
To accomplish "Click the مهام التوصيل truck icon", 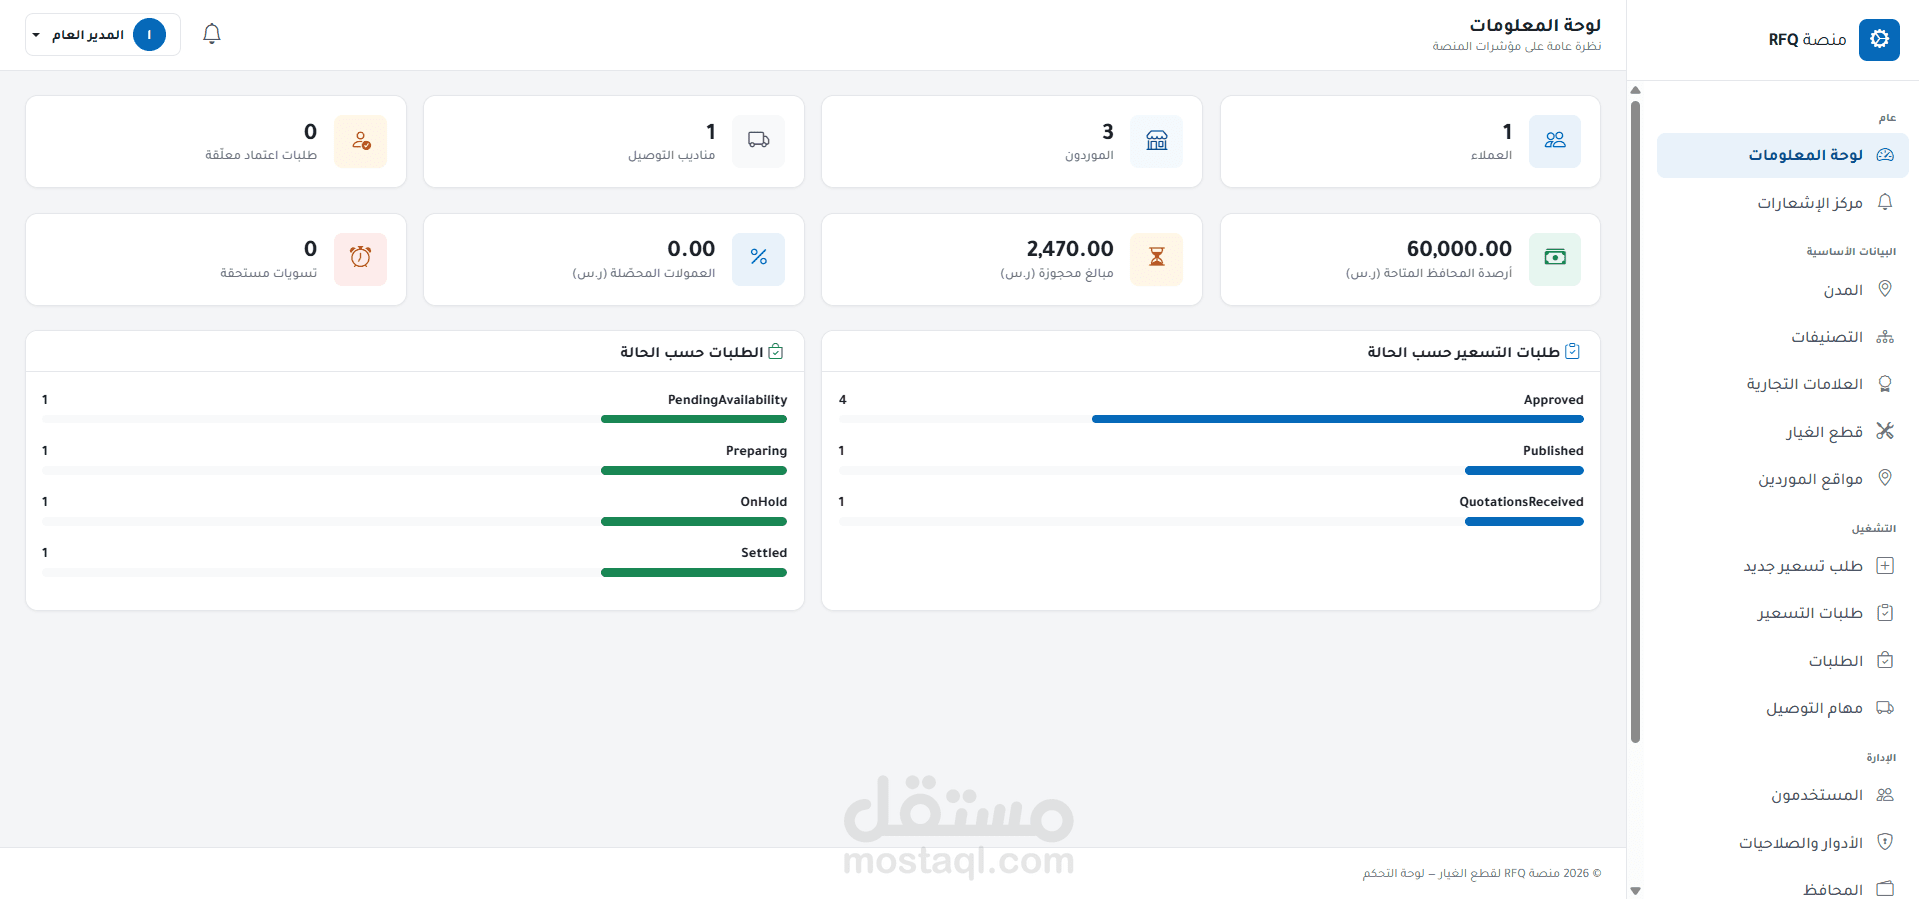I will [1885, 708].
